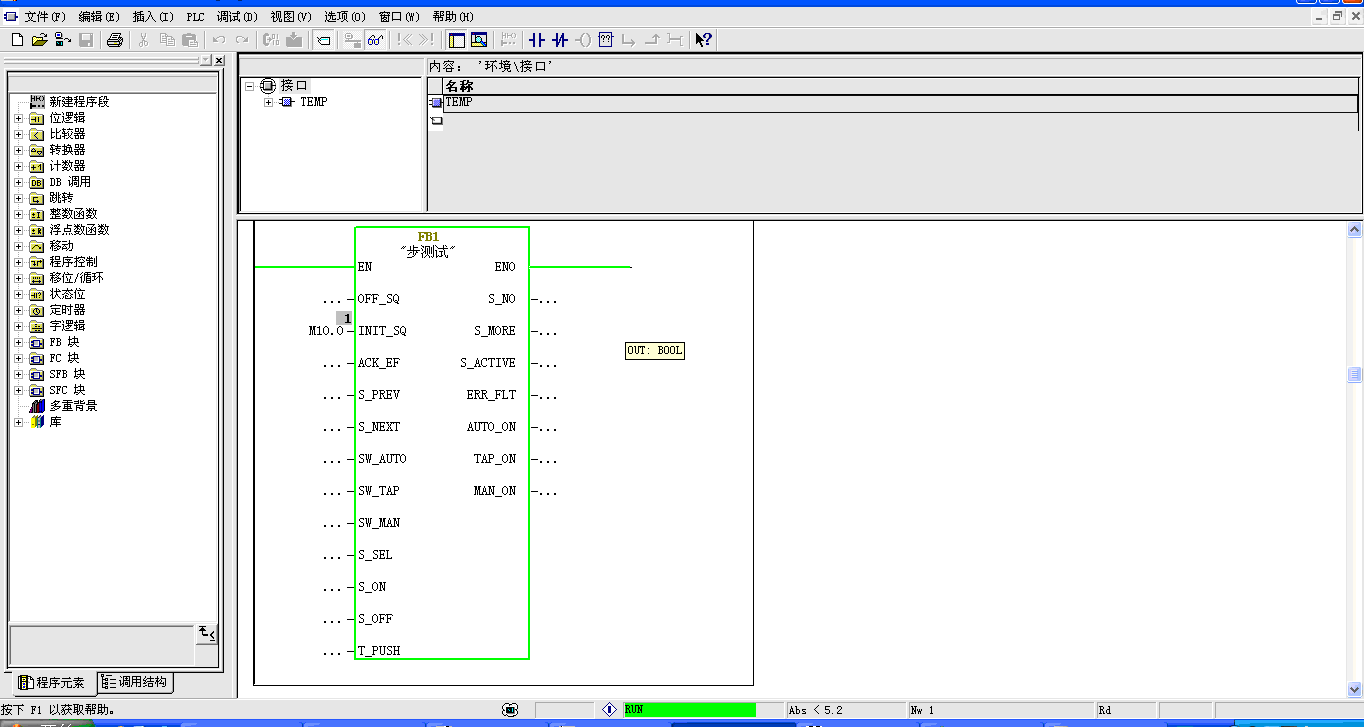Toggle monitor mode with glasses icon

(375, 40)
